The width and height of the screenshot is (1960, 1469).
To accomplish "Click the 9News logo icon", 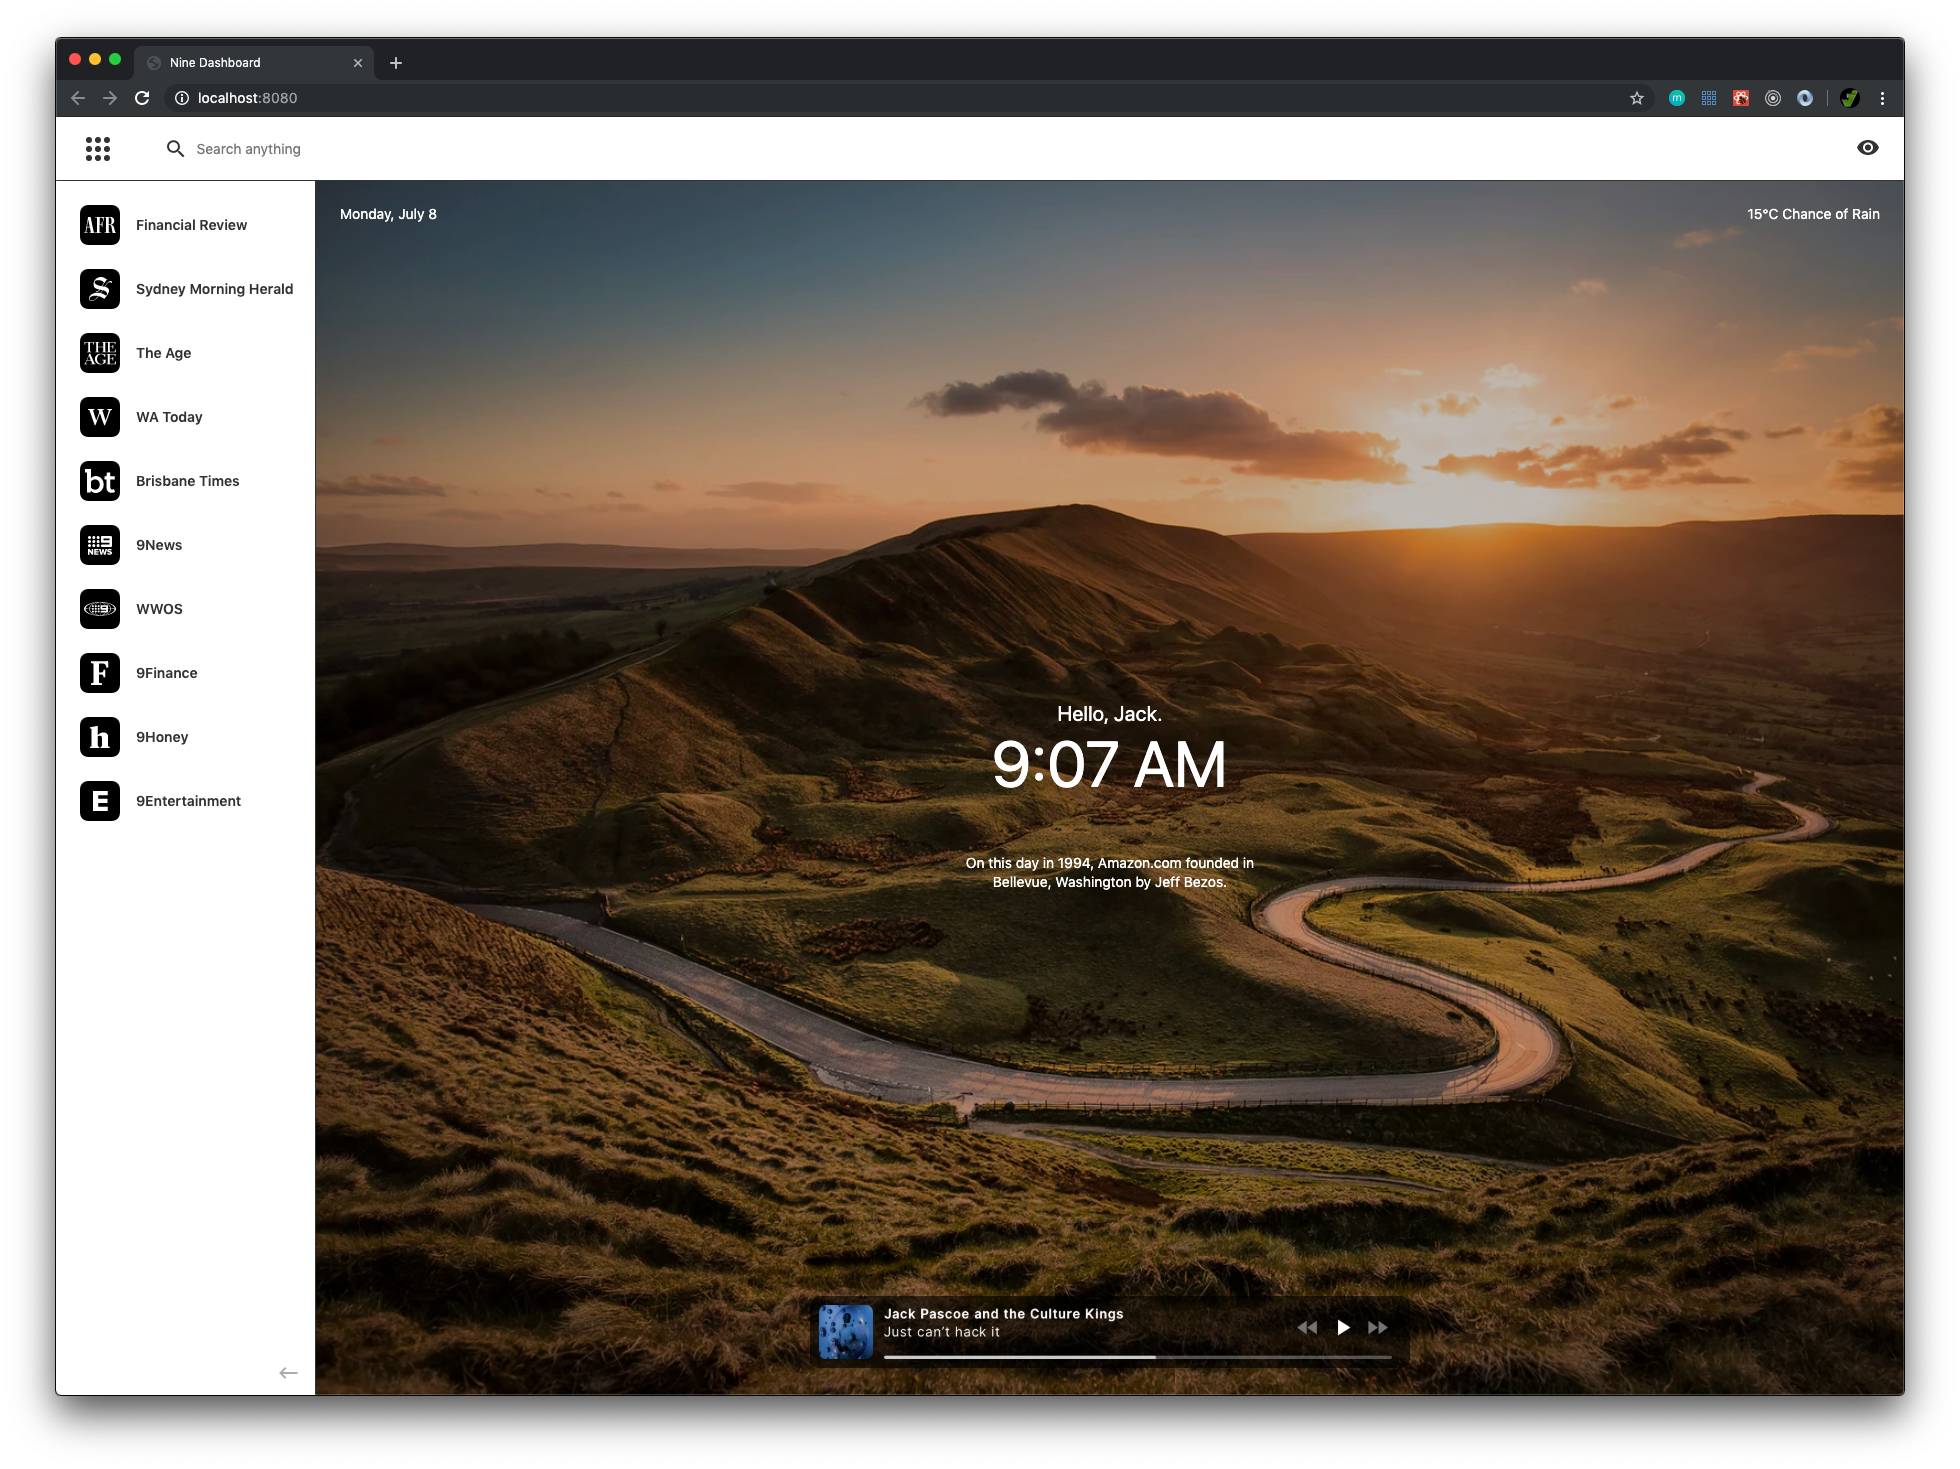I will [100, 545].
